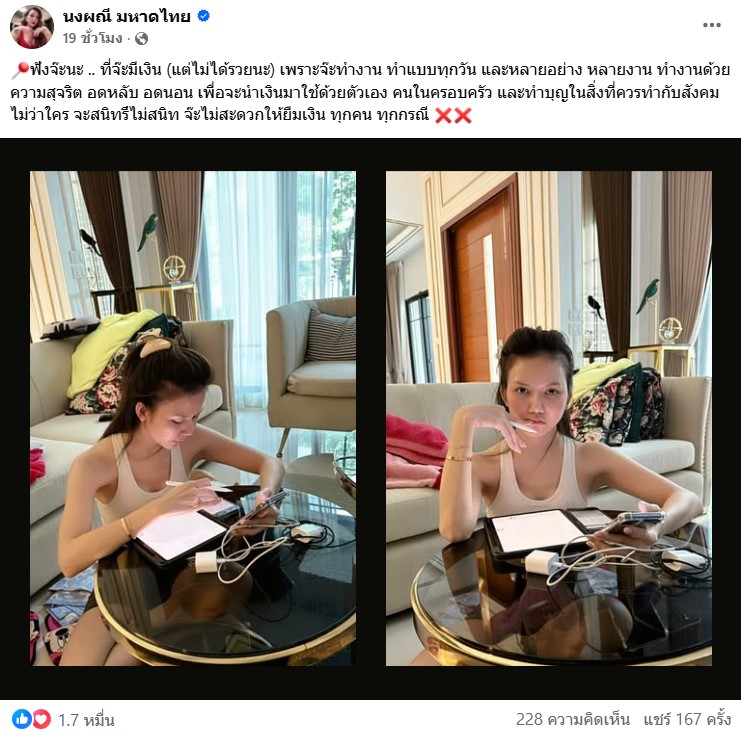Open the 228 ความคิดเห็น comments
741x732 pixels.
click(x=573, y=719)
